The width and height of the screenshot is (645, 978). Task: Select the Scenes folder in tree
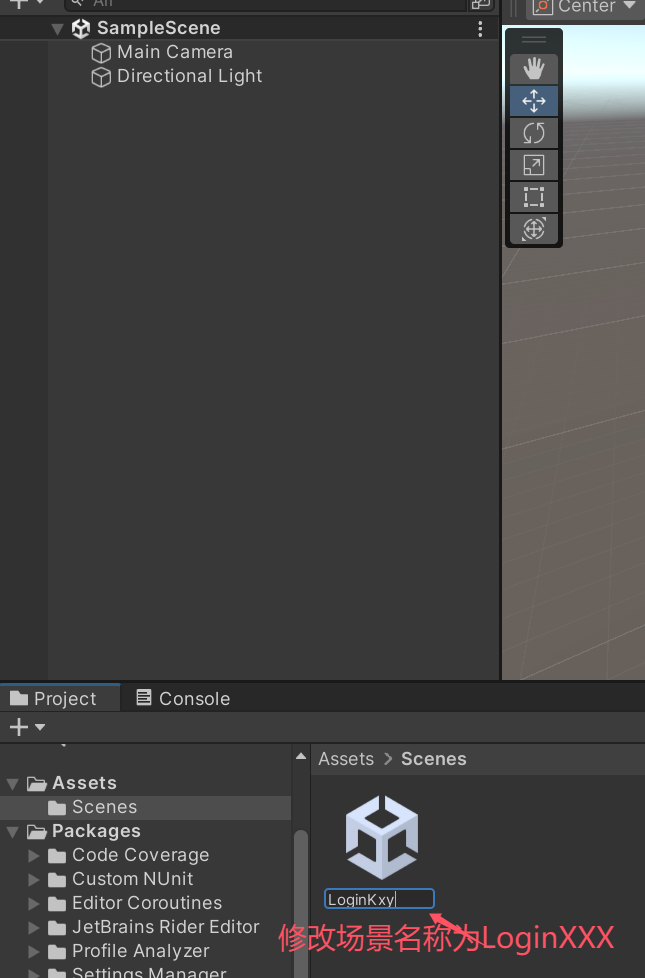[104, 807]
